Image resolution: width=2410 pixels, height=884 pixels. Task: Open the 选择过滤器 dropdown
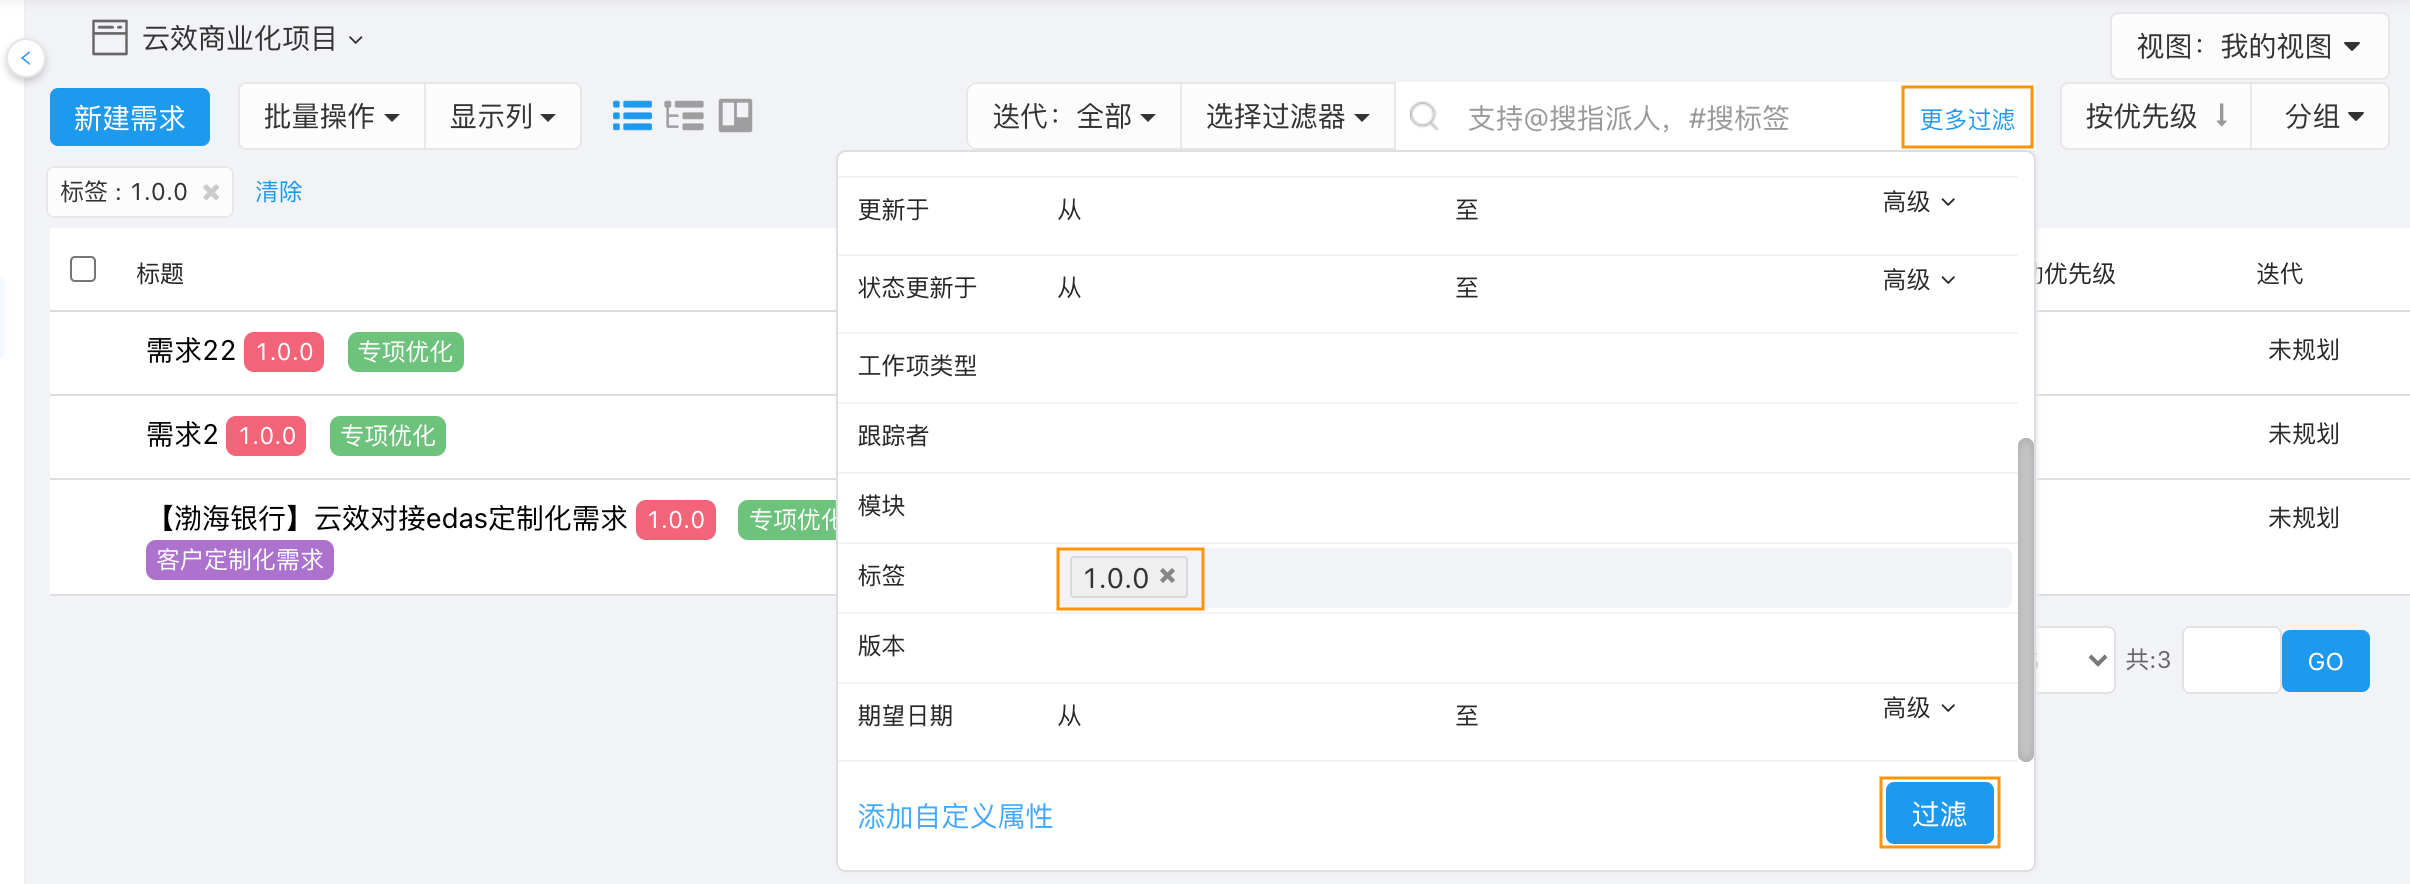[1287, 117]
